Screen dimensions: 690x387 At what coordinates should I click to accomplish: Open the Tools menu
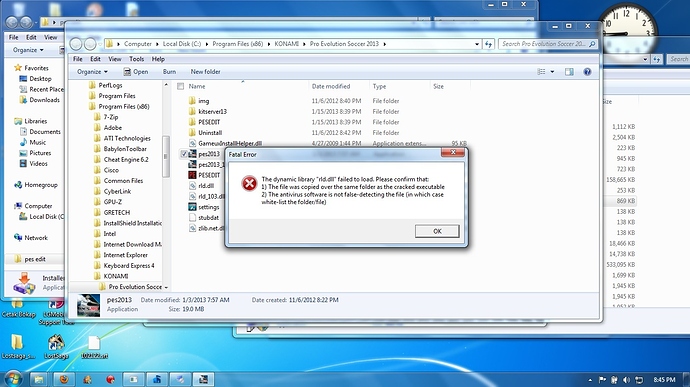136,59
